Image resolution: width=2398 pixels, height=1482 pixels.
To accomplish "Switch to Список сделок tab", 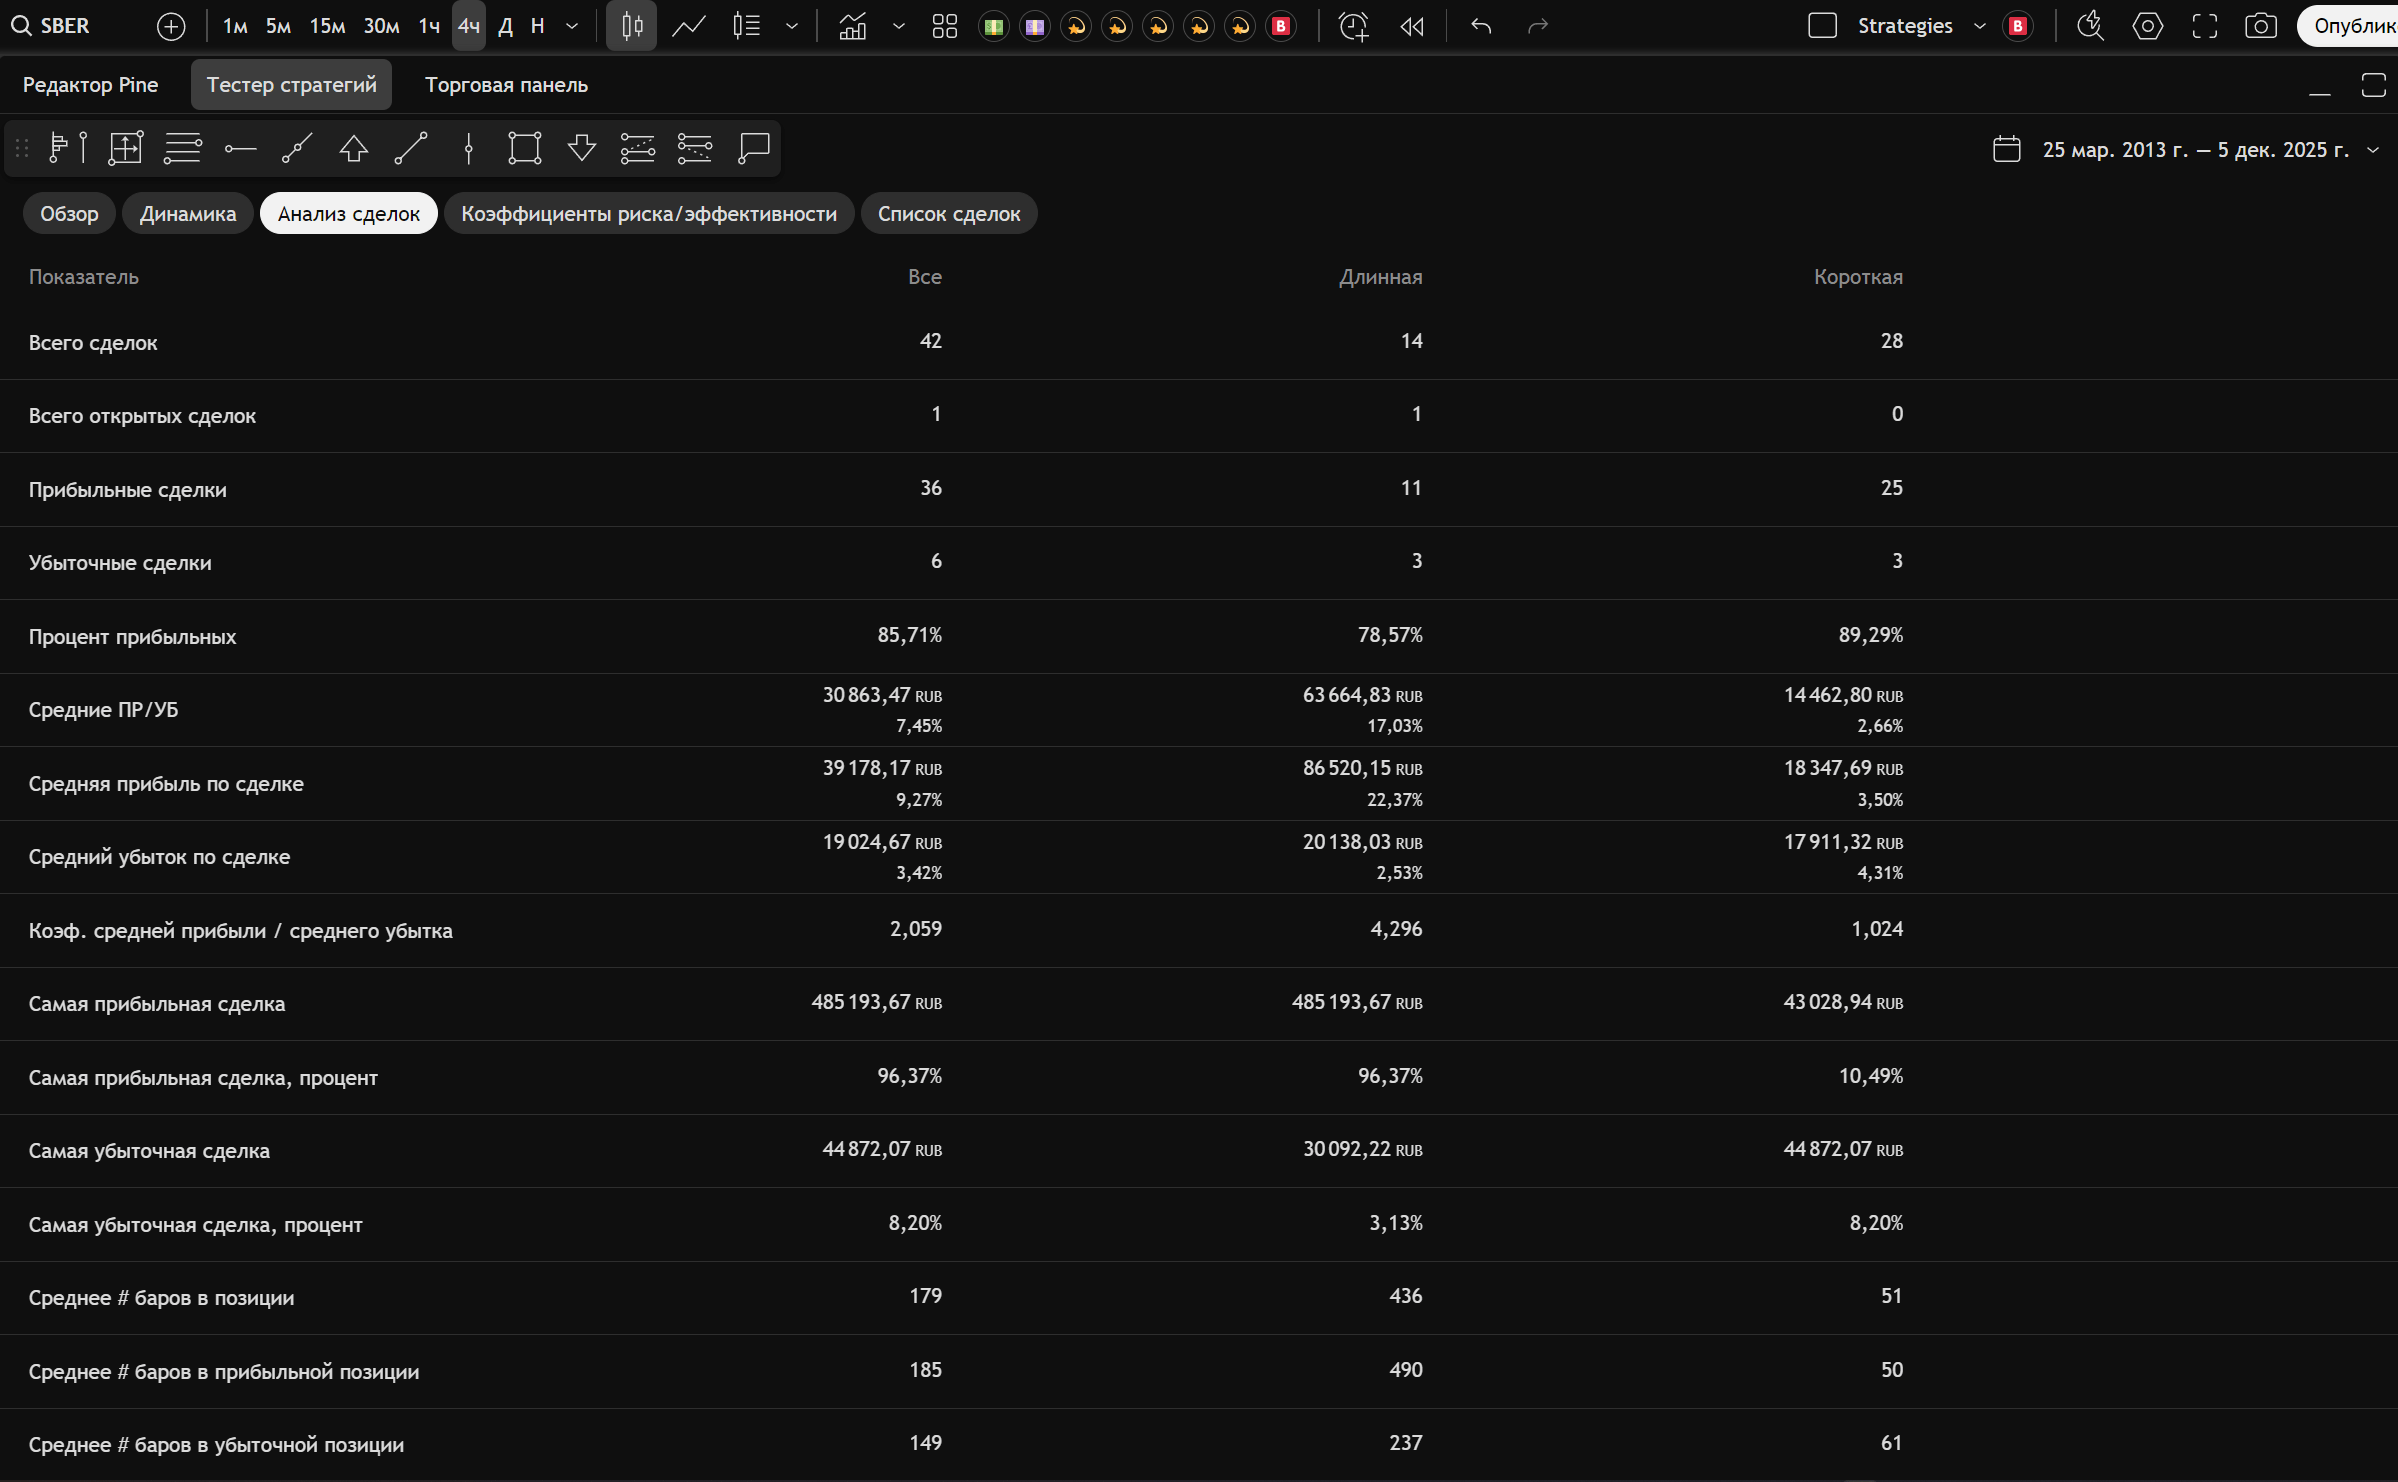I will click(x=948, y=214).
